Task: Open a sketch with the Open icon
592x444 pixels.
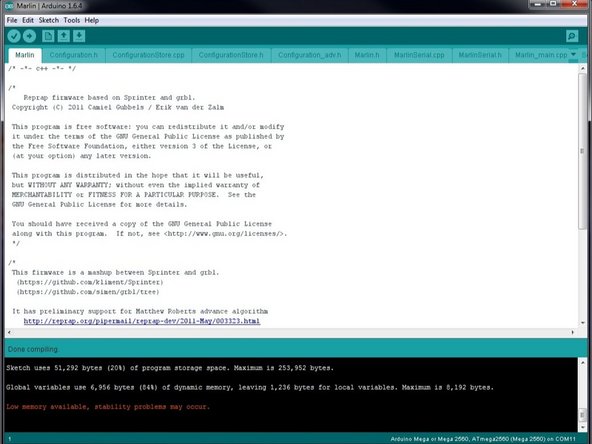Action: (63, 36)
